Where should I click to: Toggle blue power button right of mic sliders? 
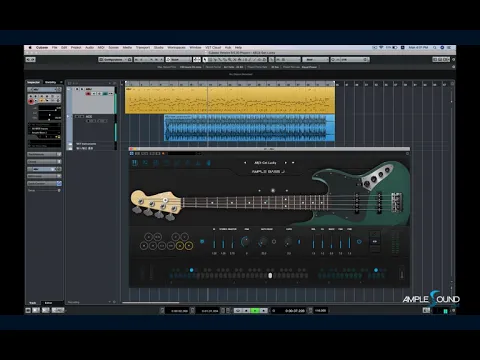click(359, 241)
